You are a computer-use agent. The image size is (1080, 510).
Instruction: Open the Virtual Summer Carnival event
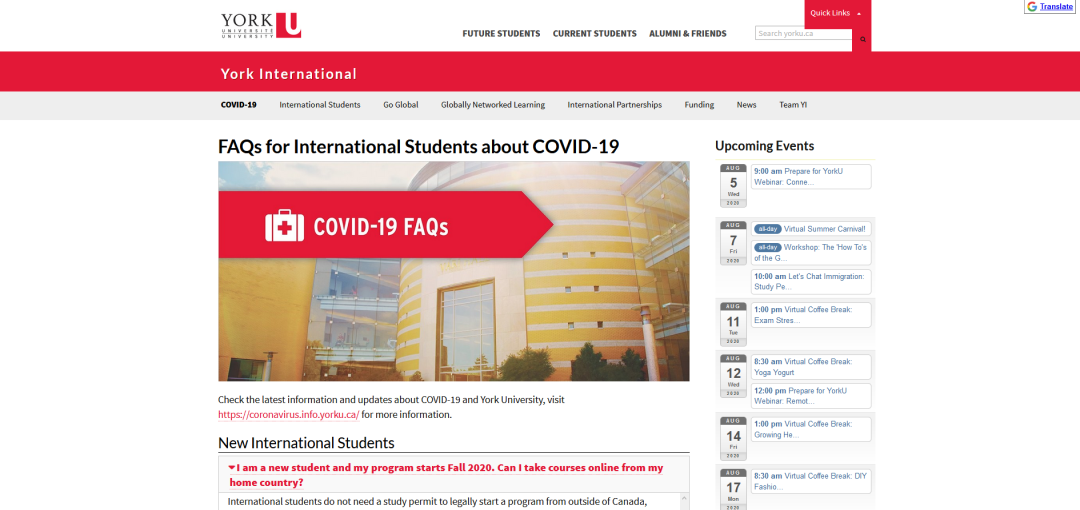[x=811, y=229]
